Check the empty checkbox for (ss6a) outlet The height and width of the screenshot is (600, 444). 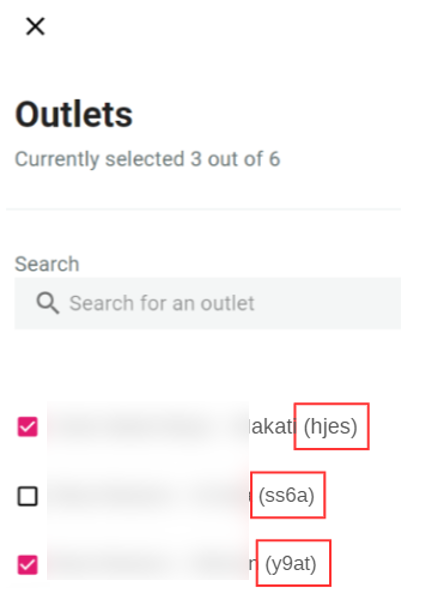[x=28, y=496]
